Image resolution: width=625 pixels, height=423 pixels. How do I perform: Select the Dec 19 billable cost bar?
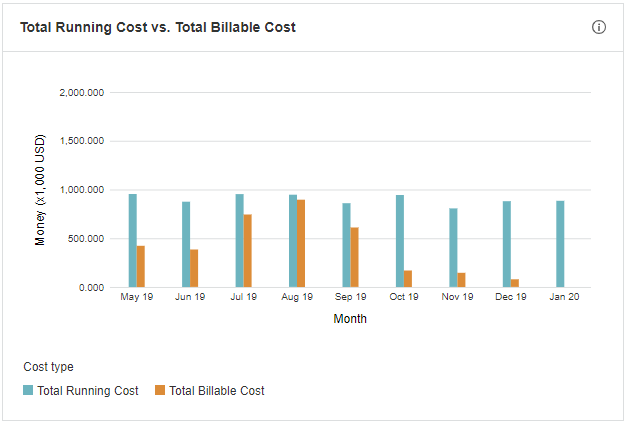point(515,283)
